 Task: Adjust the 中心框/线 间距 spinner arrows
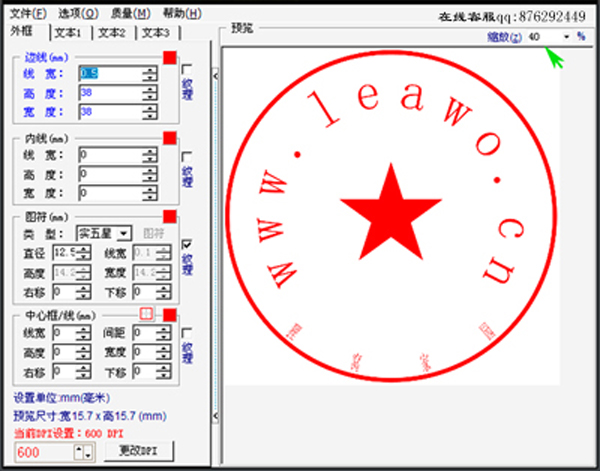pos(163,333)
